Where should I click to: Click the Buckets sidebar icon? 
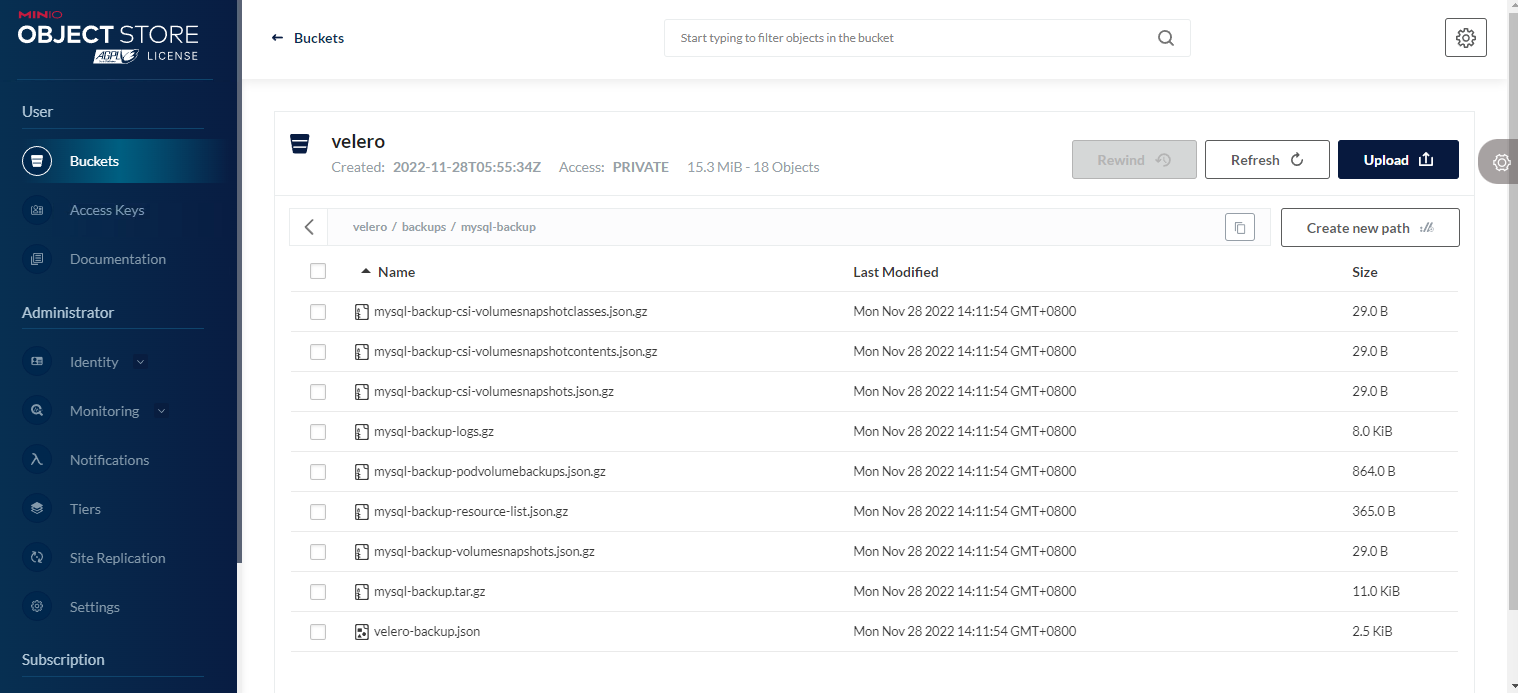pos(37,161)
